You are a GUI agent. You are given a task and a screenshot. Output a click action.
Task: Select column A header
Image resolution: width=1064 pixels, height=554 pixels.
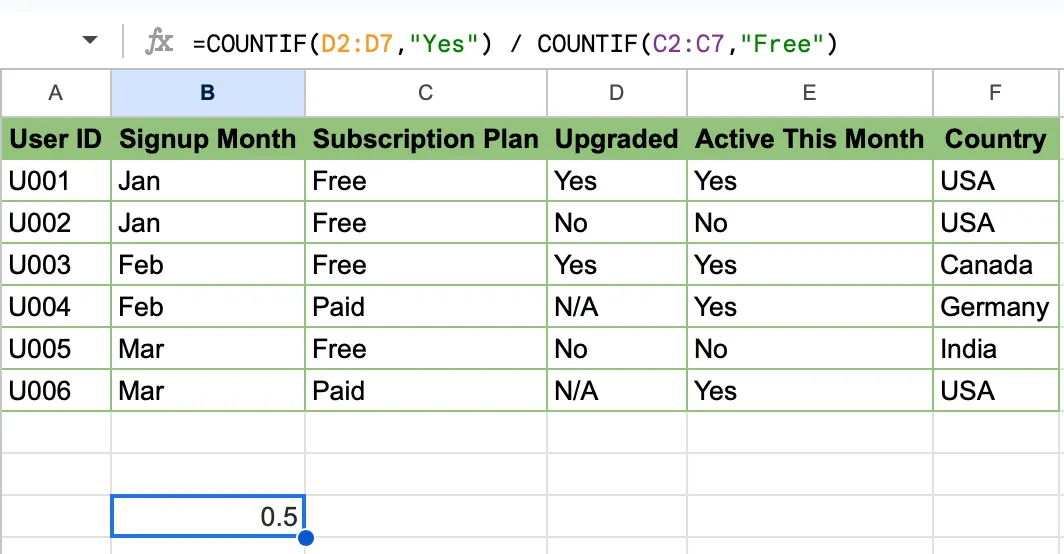[56, 93]
